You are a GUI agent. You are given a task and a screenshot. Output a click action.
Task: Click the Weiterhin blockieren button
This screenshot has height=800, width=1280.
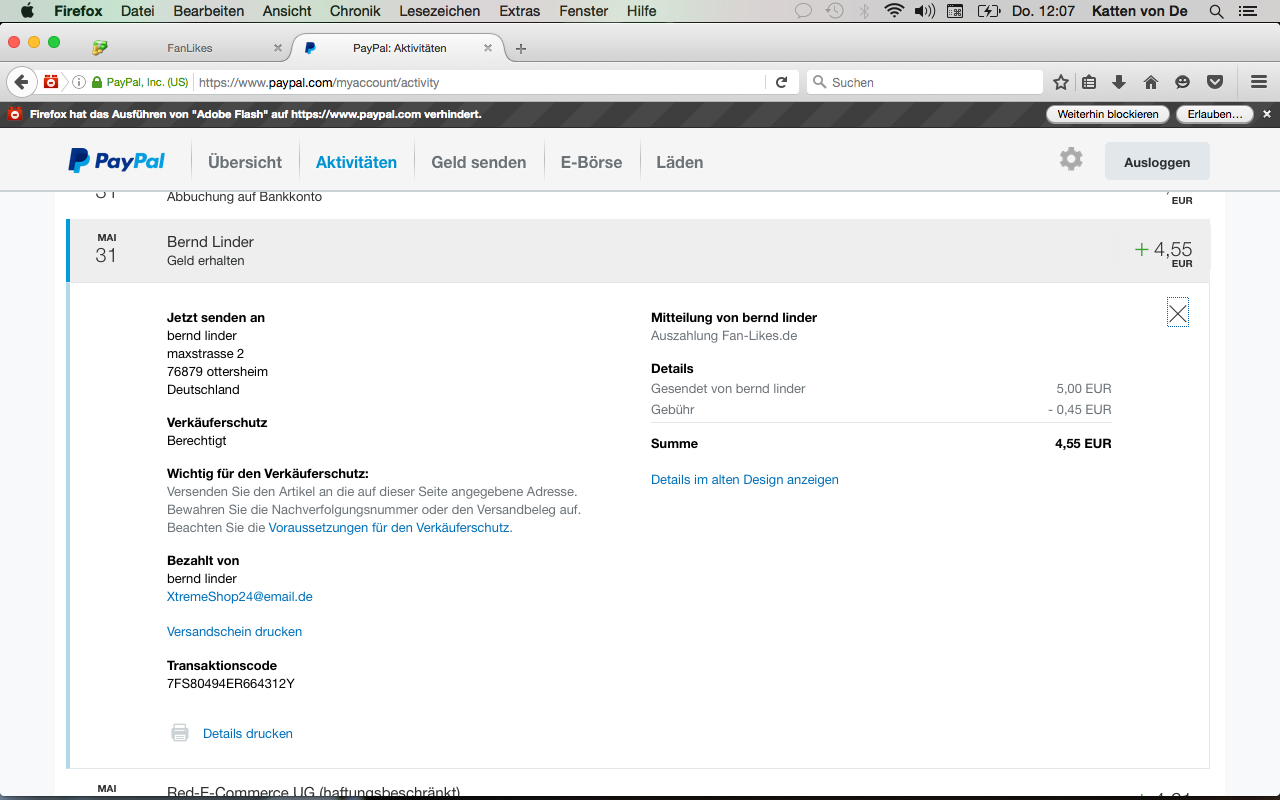coord(1108,114)
